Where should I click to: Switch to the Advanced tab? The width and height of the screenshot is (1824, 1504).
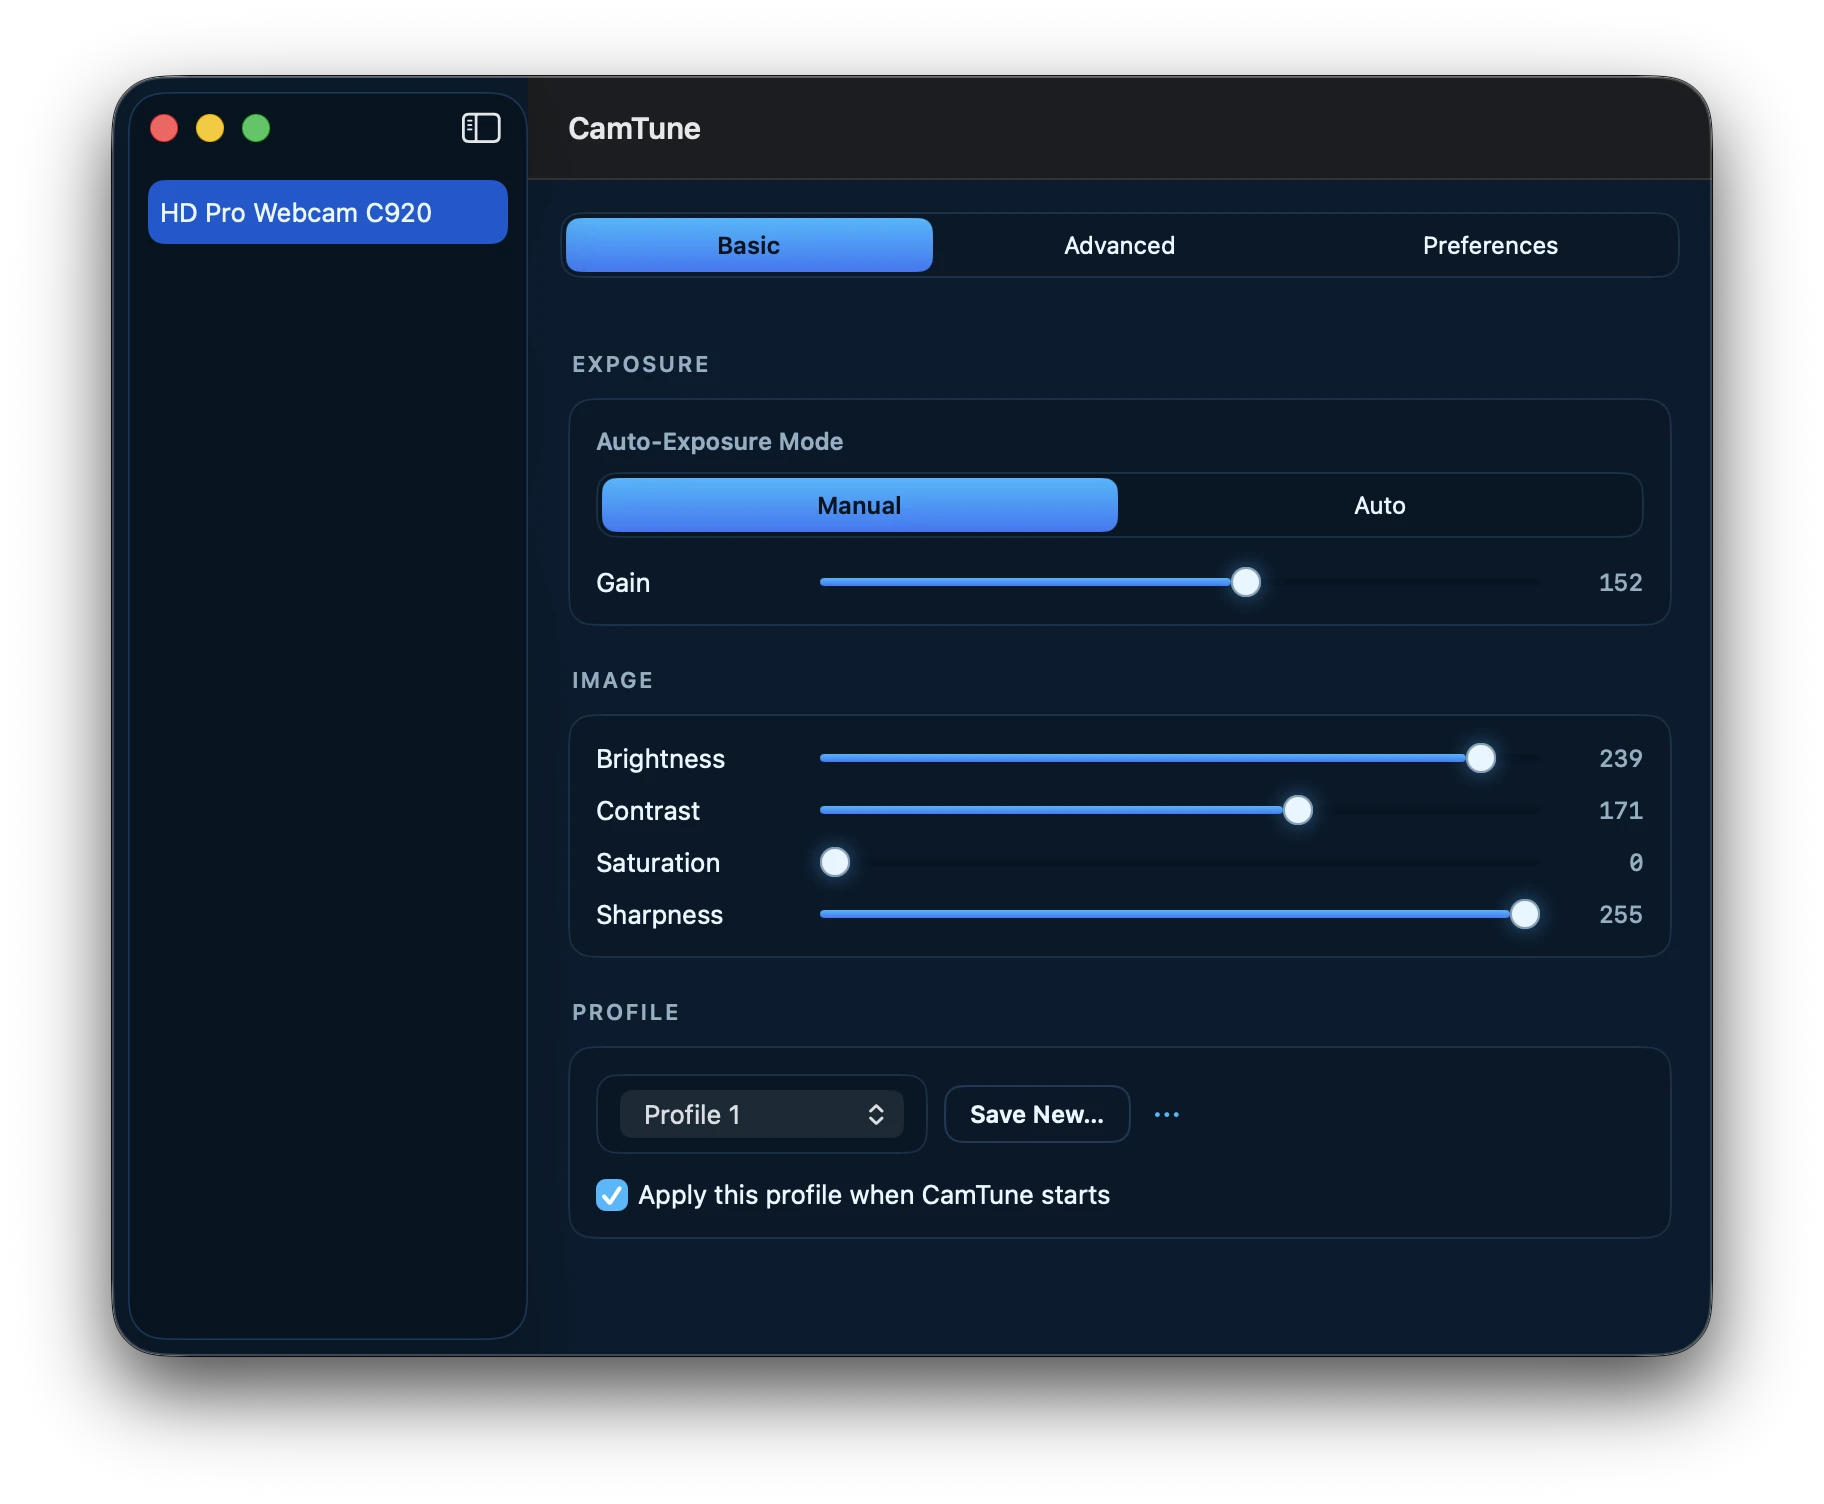(x=1120, y=245)
